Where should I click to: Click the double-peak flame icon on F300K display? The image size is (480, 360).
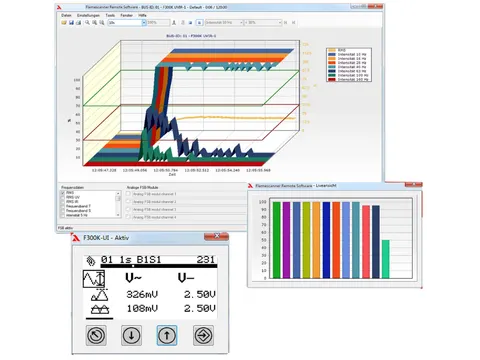tap(100, 309)
